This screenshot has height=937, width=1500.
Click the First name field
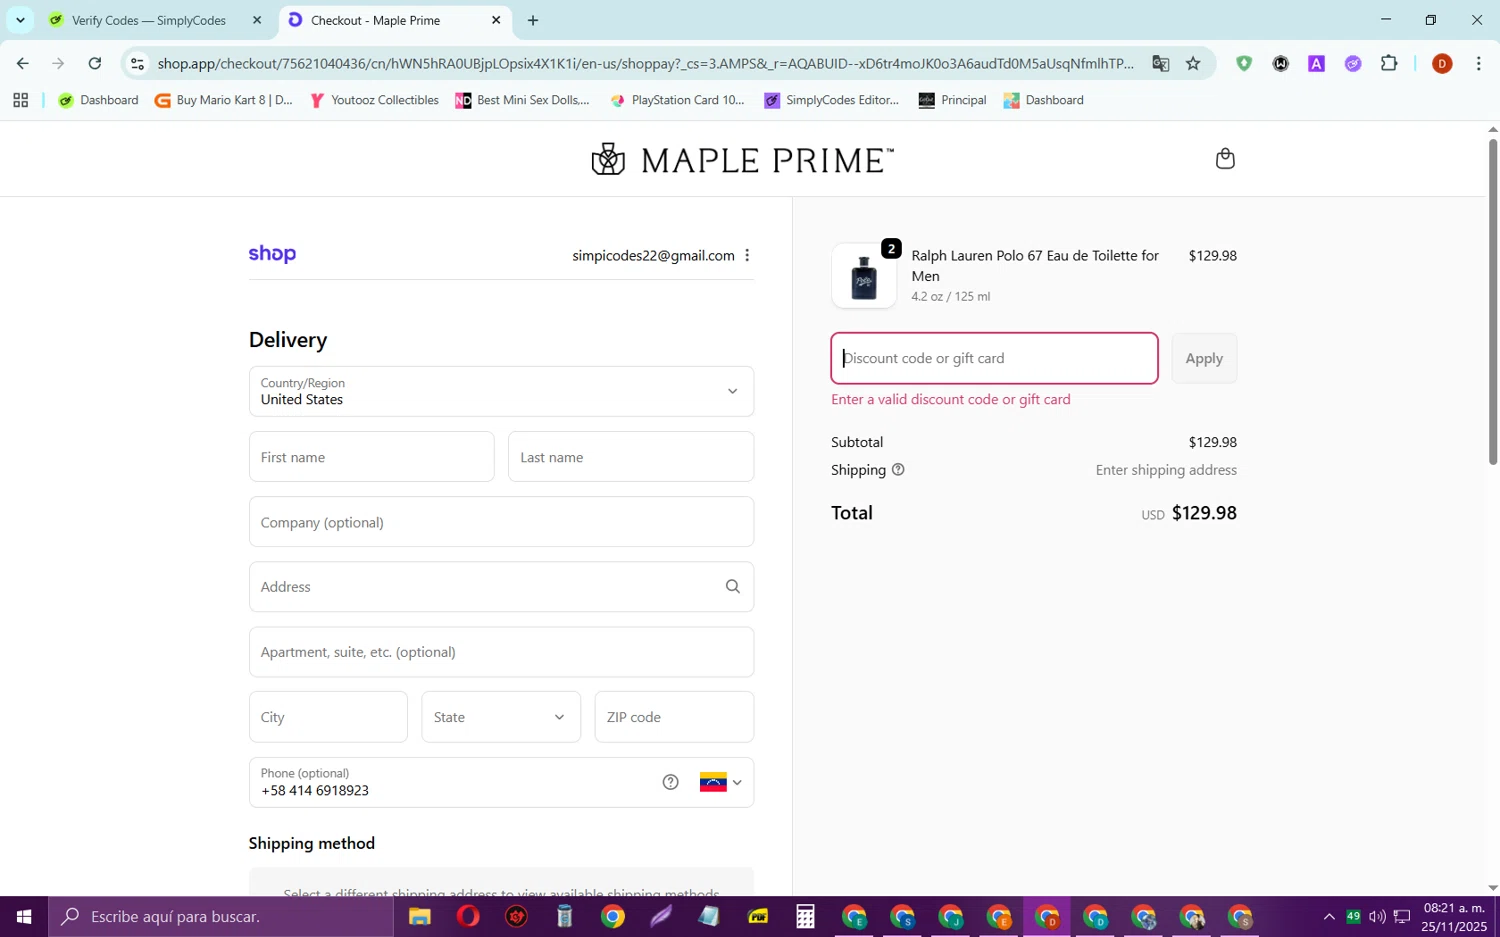tap(371, 457)
